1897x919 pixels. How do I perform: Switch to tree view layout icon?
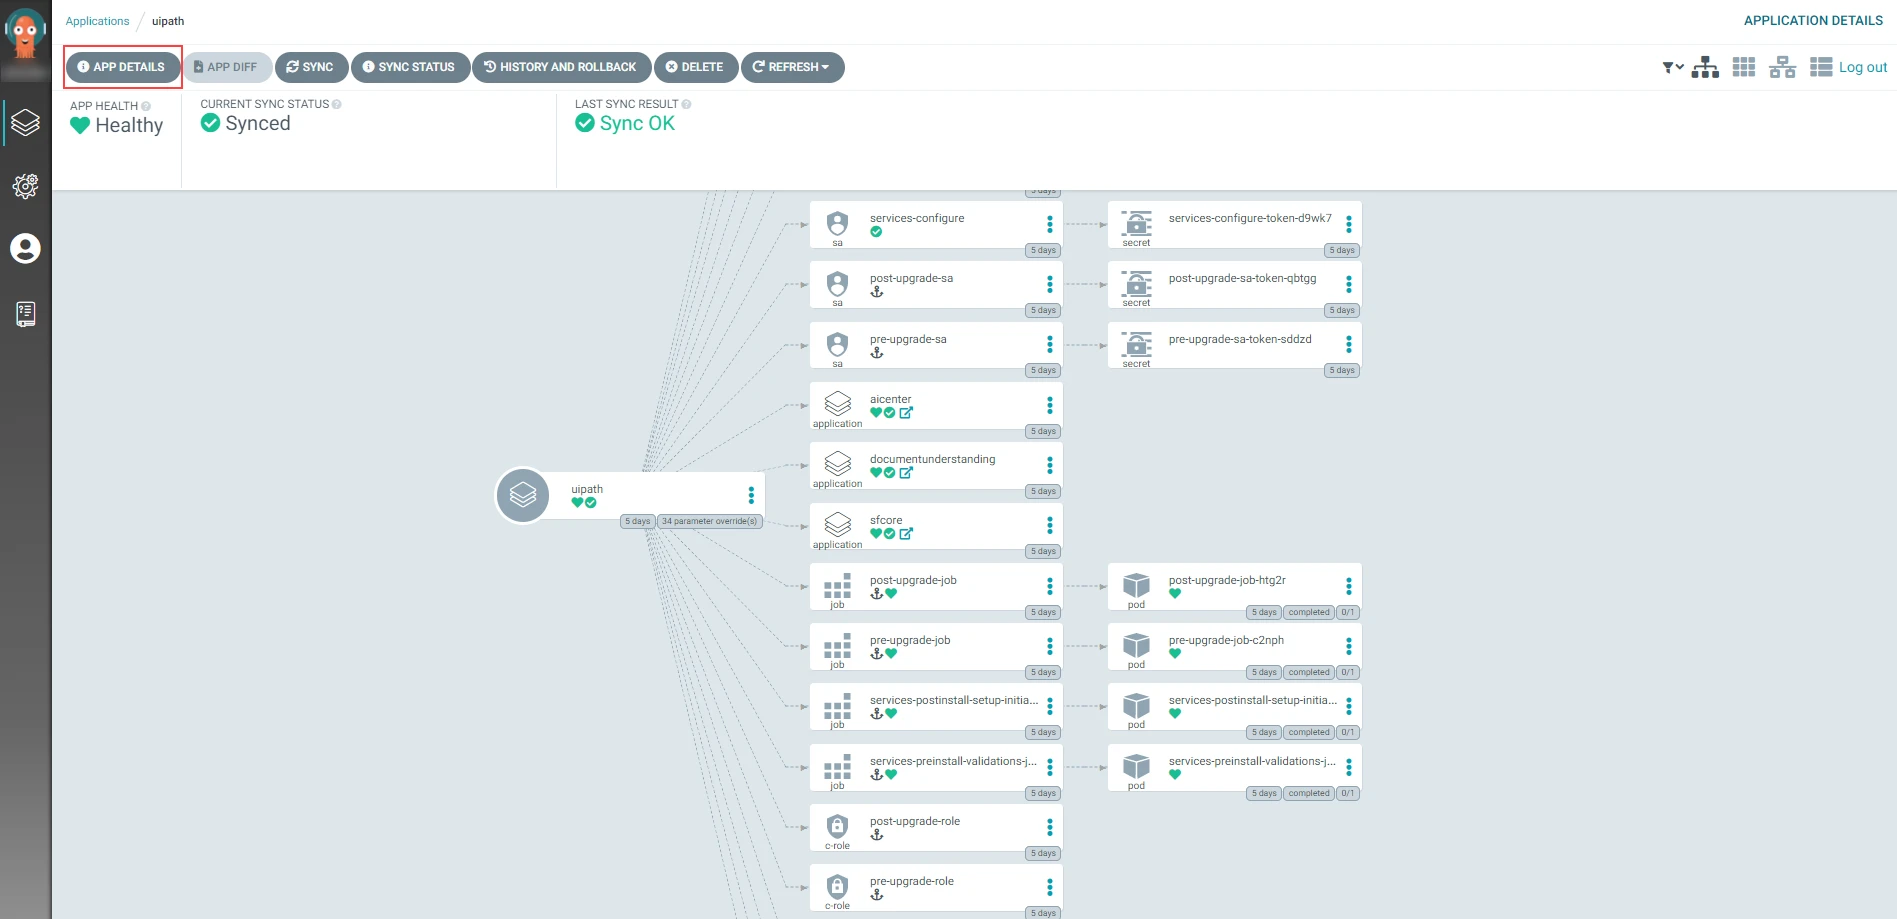pyautogui.click(x=1705, y=67)
